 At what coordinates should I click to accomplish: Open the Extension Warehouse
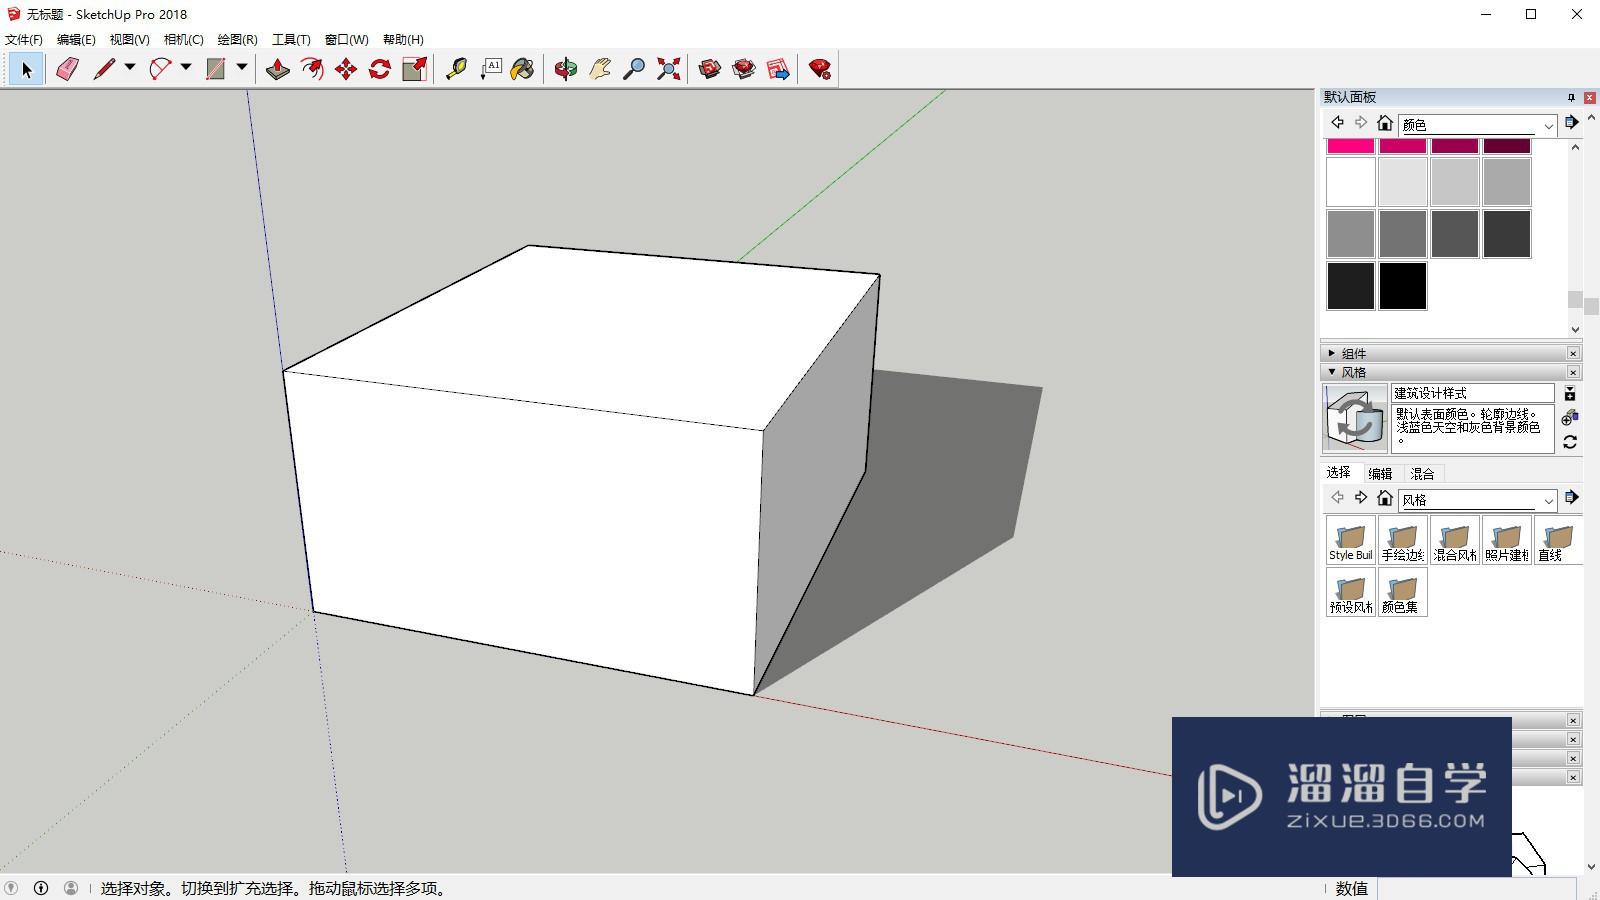coord(744,69)
